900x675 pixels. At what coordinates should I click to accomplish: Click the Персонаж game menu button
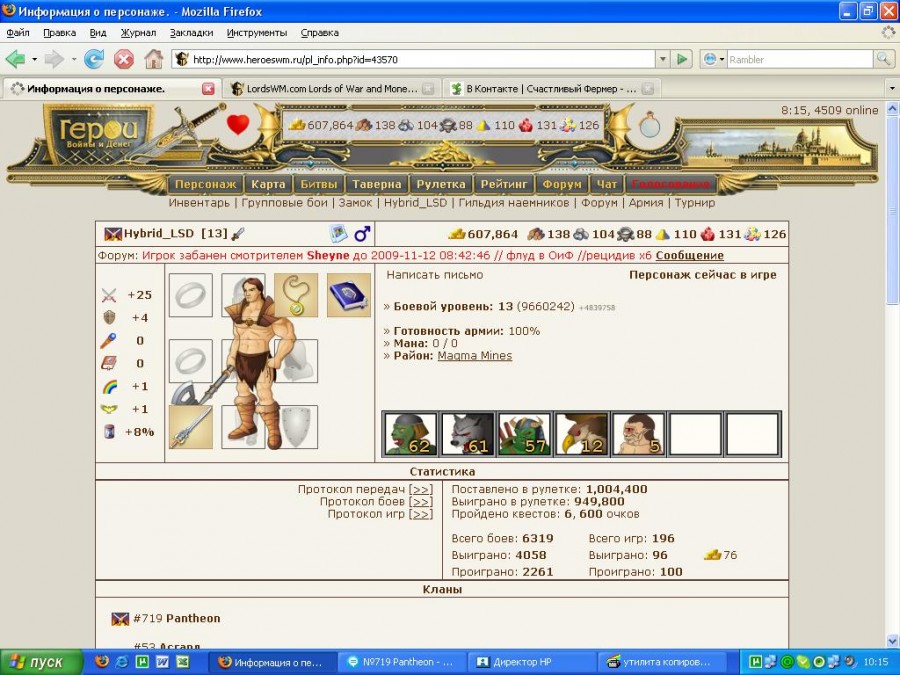(205, 184)
